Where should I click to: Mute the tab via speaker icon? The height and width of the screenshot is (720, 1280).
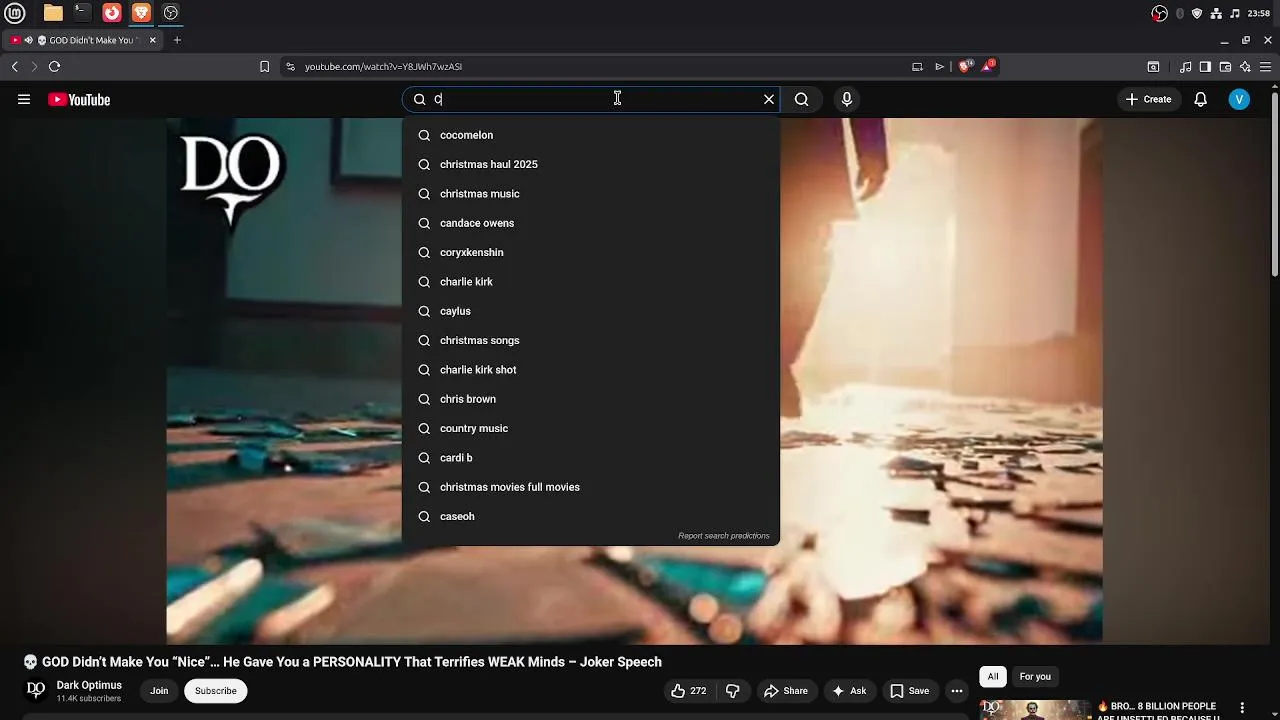[29, 40]
